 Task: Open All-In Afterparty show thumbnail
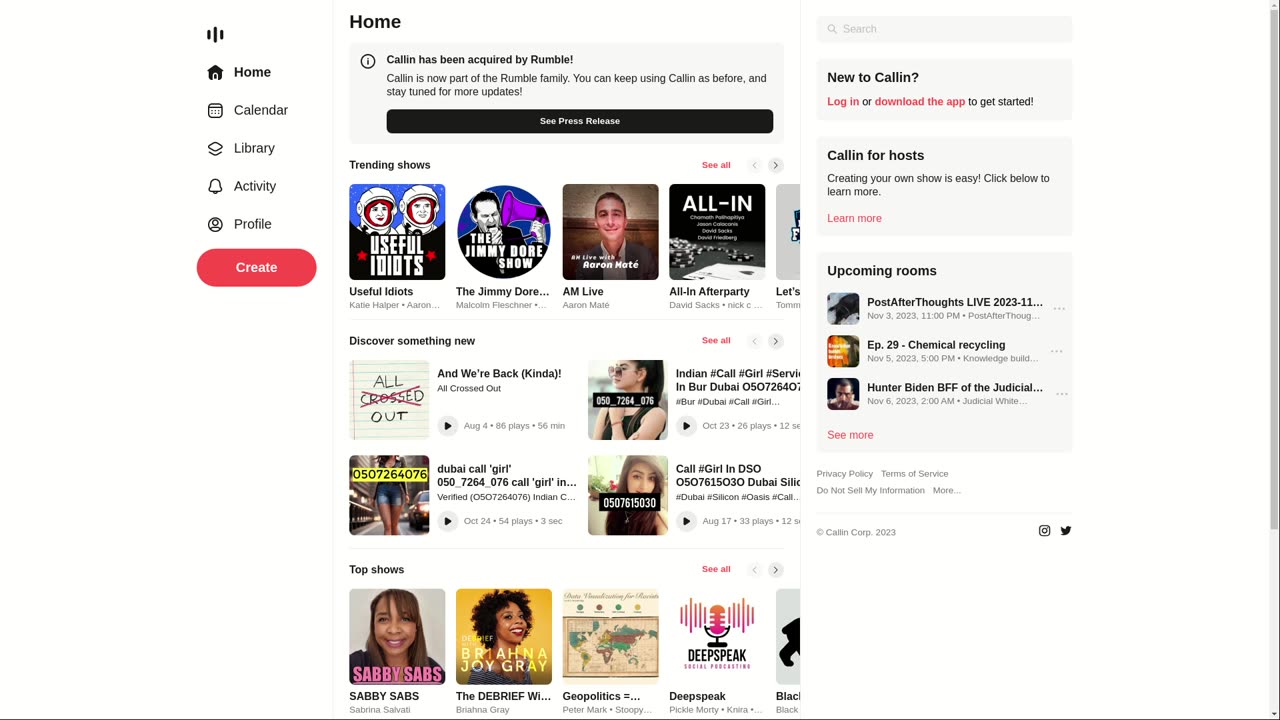click(x=717, y=232)
